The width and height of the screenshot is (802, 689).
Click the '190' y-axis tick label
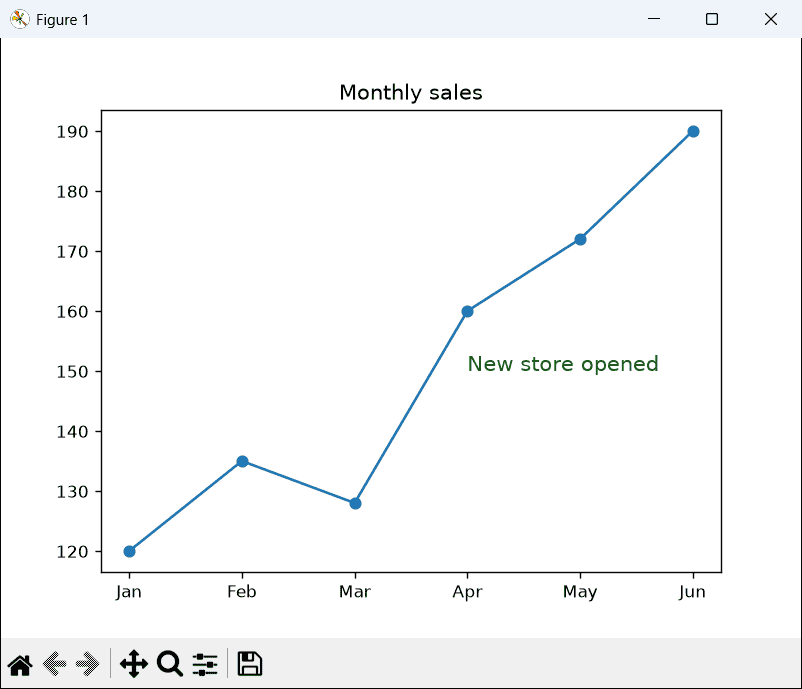[x=72, y=132]
